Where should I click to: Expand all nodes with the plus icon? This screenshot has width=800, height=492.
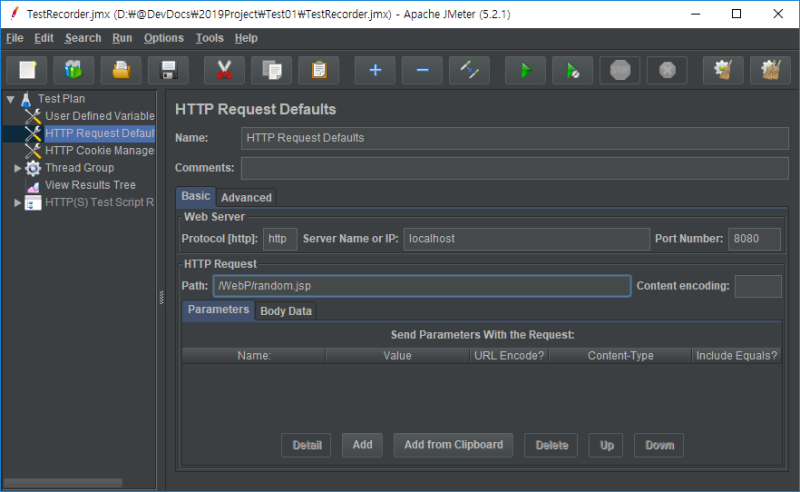coord(375,70)
